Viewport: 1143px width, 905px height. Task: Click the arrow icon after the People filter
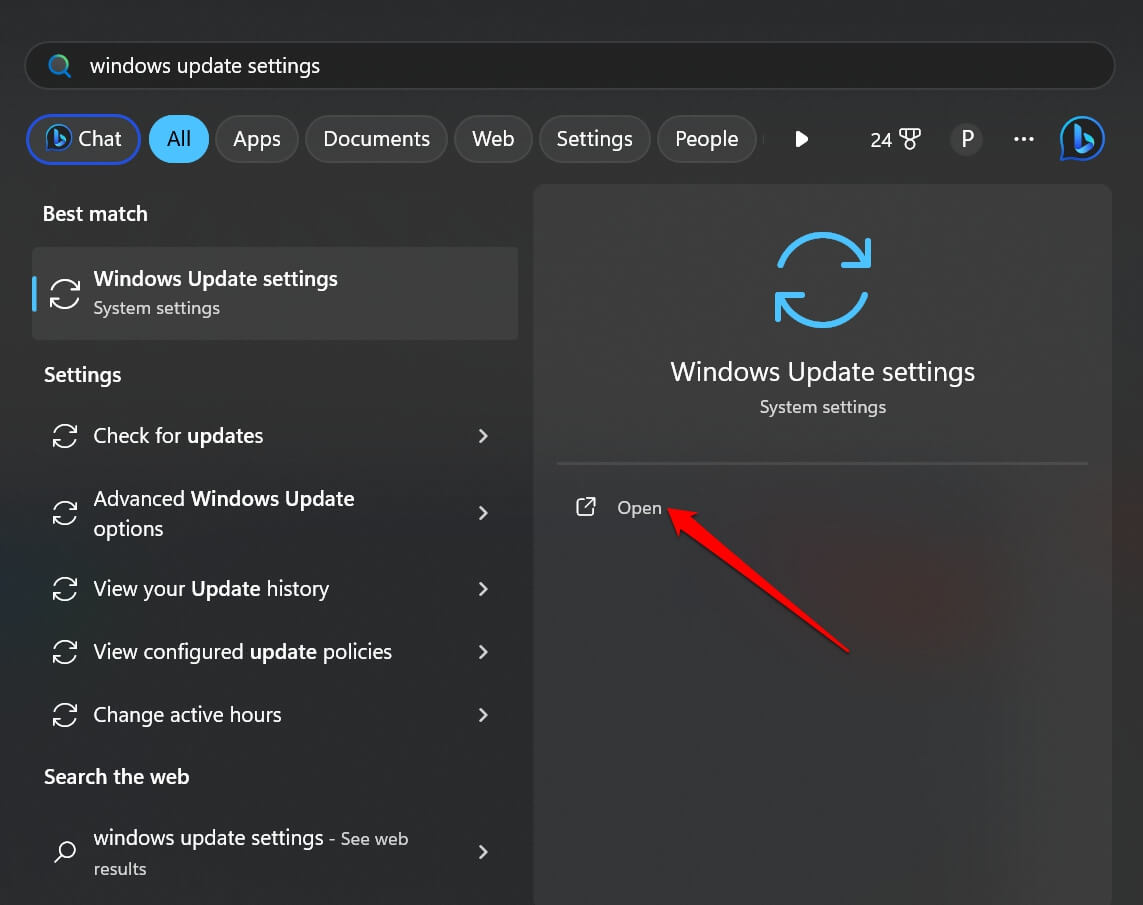[801, 139]
